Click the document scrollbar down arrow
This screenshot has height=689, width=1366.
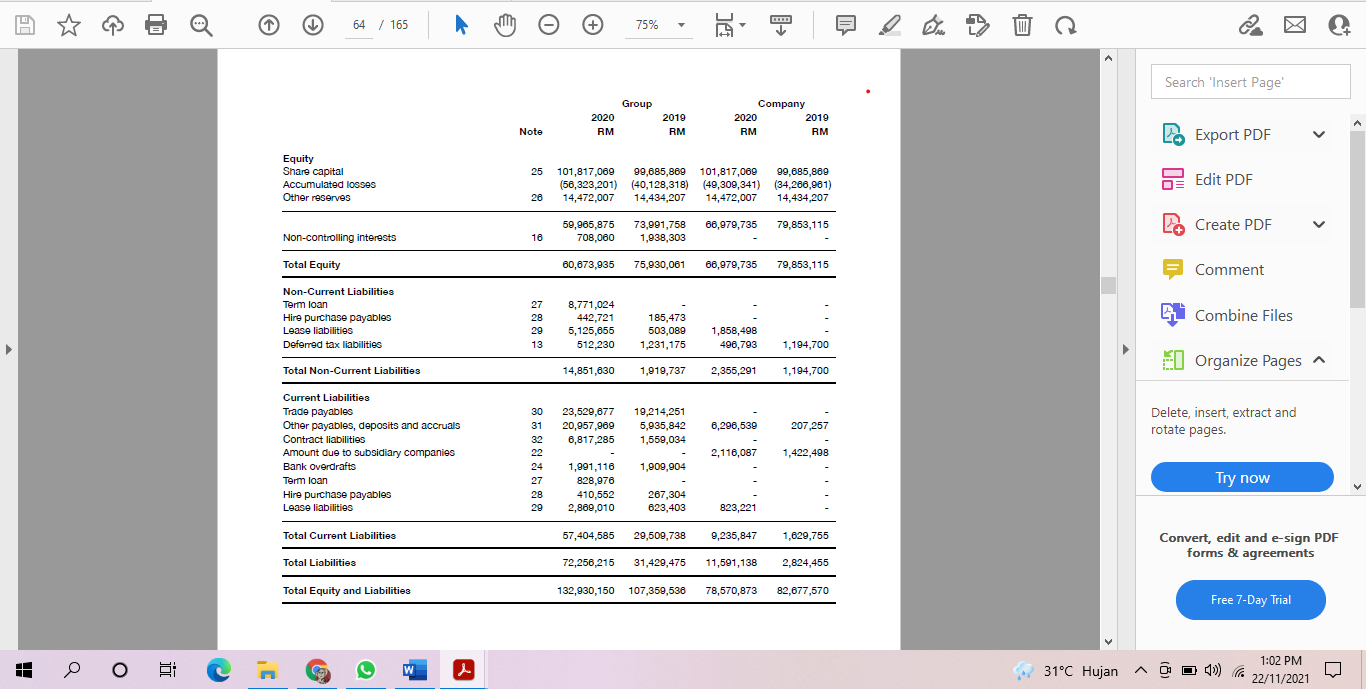click(x=1108, y=641)
